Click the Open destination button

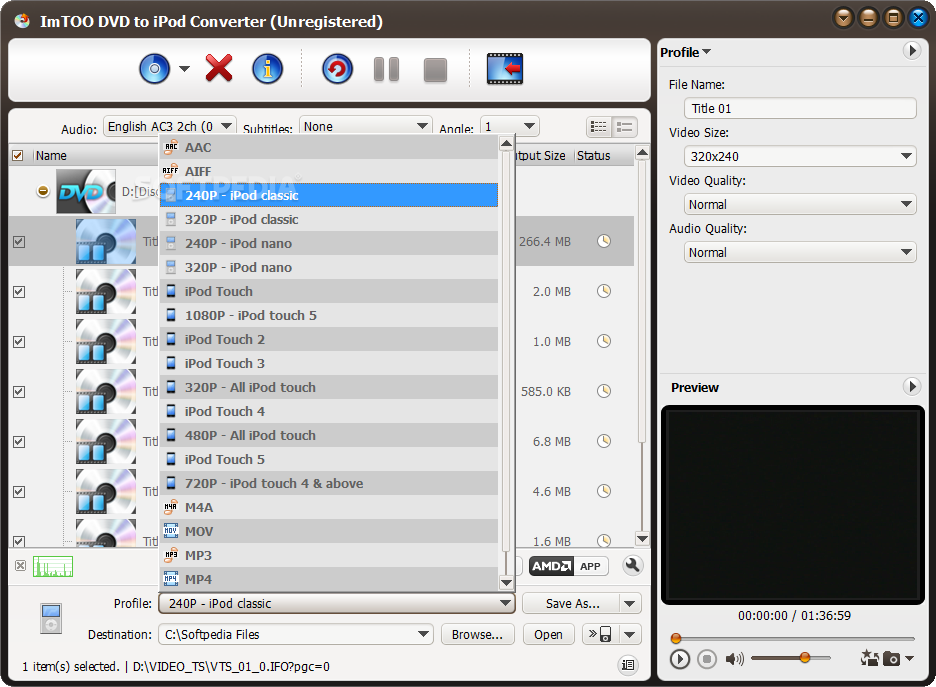(x=548, y=634)
